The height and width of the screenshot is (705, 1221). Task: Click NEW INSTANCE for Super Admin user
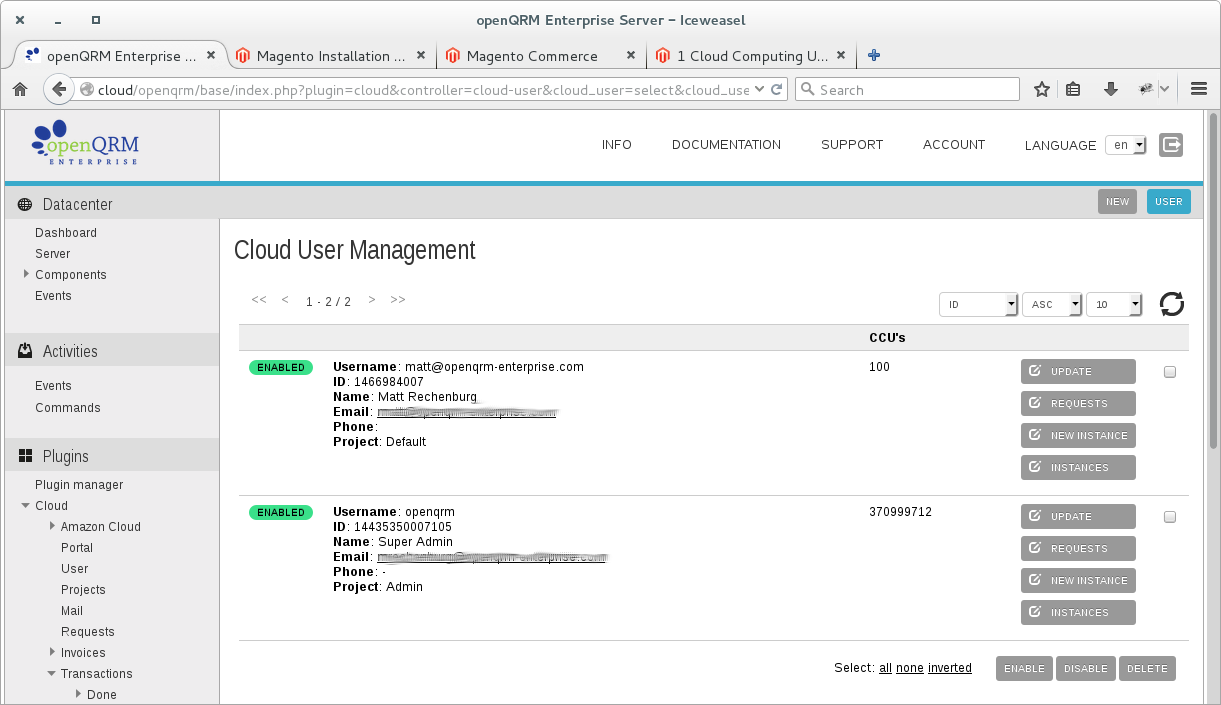pyautogui.click(x=1078, y=581)
